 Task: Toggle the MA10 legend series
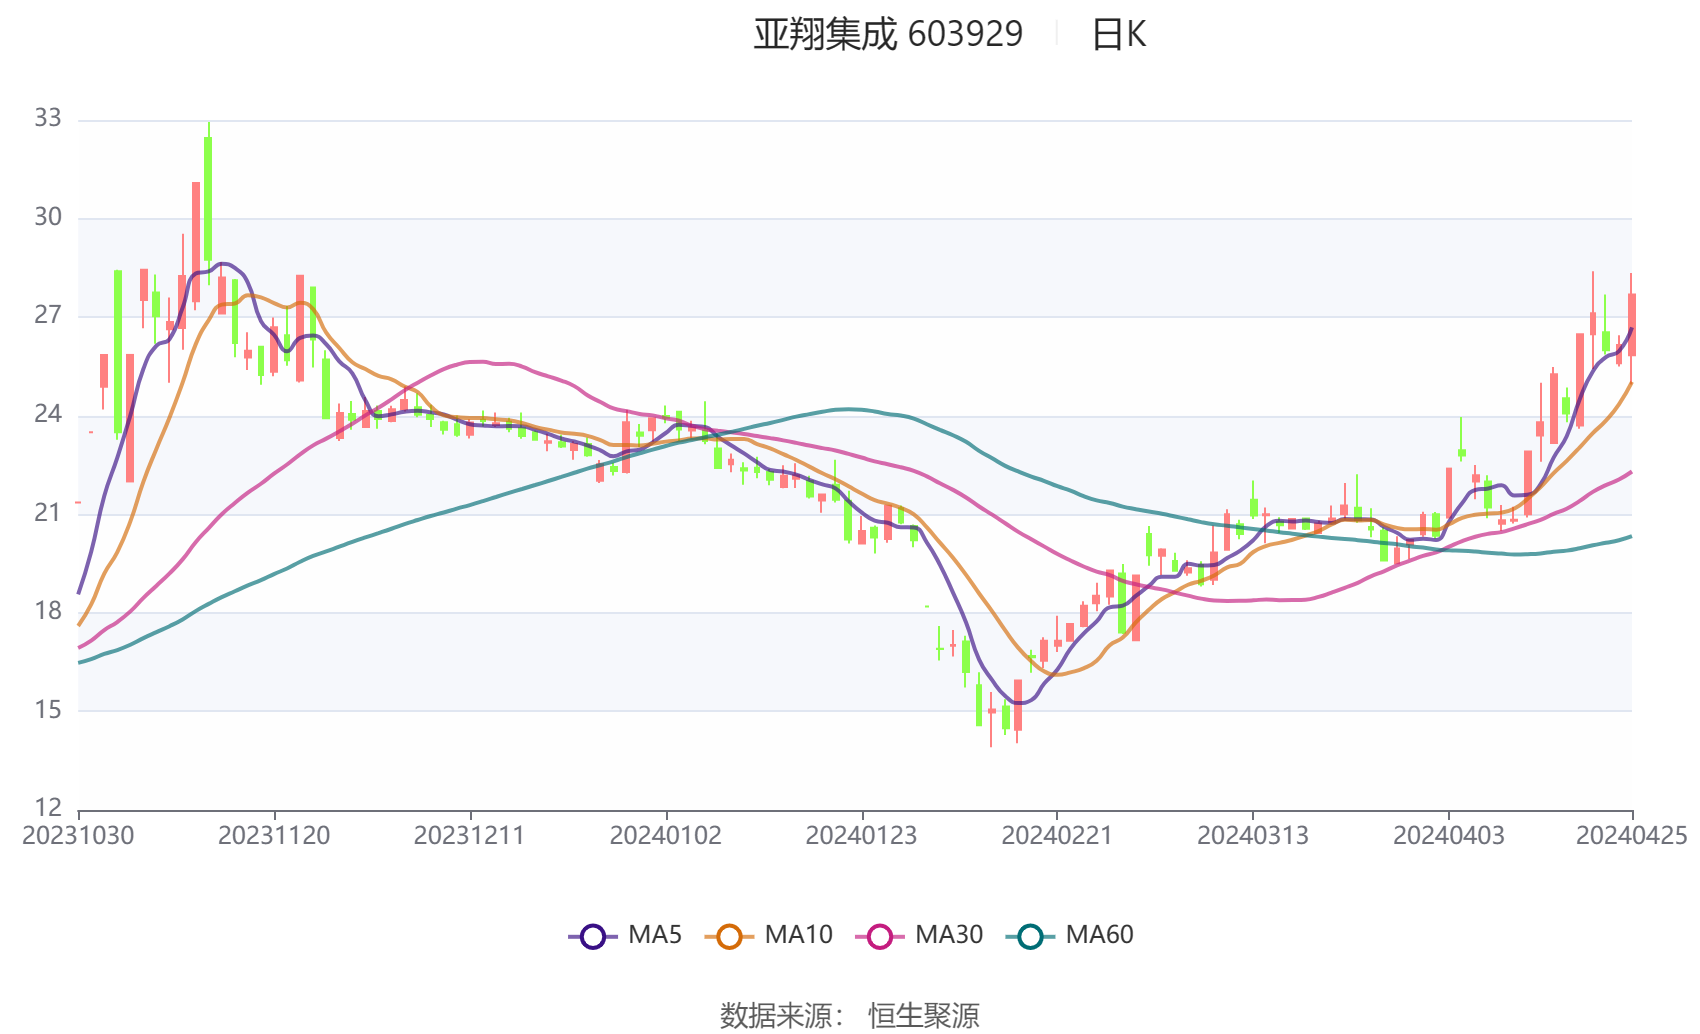pyautogui.click(x=768, y=936)
